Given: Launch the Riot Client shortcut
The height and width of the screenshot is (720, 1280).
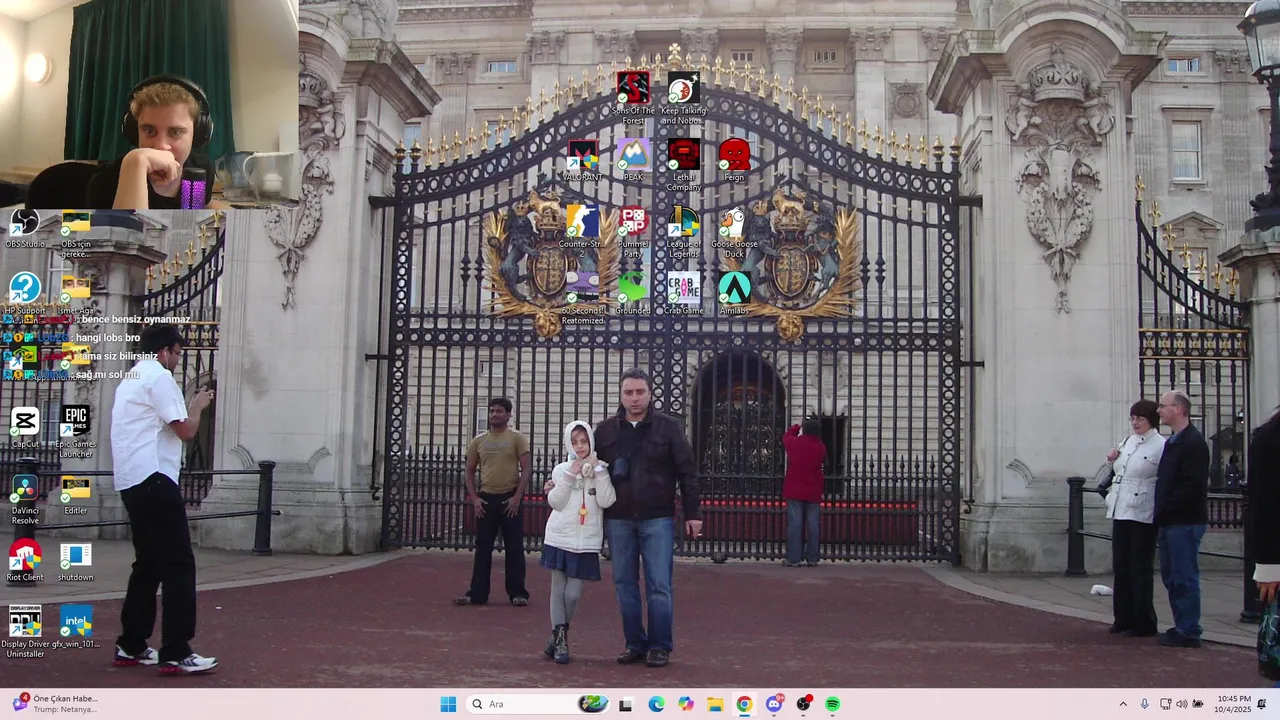Looking at the screenshot, I should tap(25, 560).
